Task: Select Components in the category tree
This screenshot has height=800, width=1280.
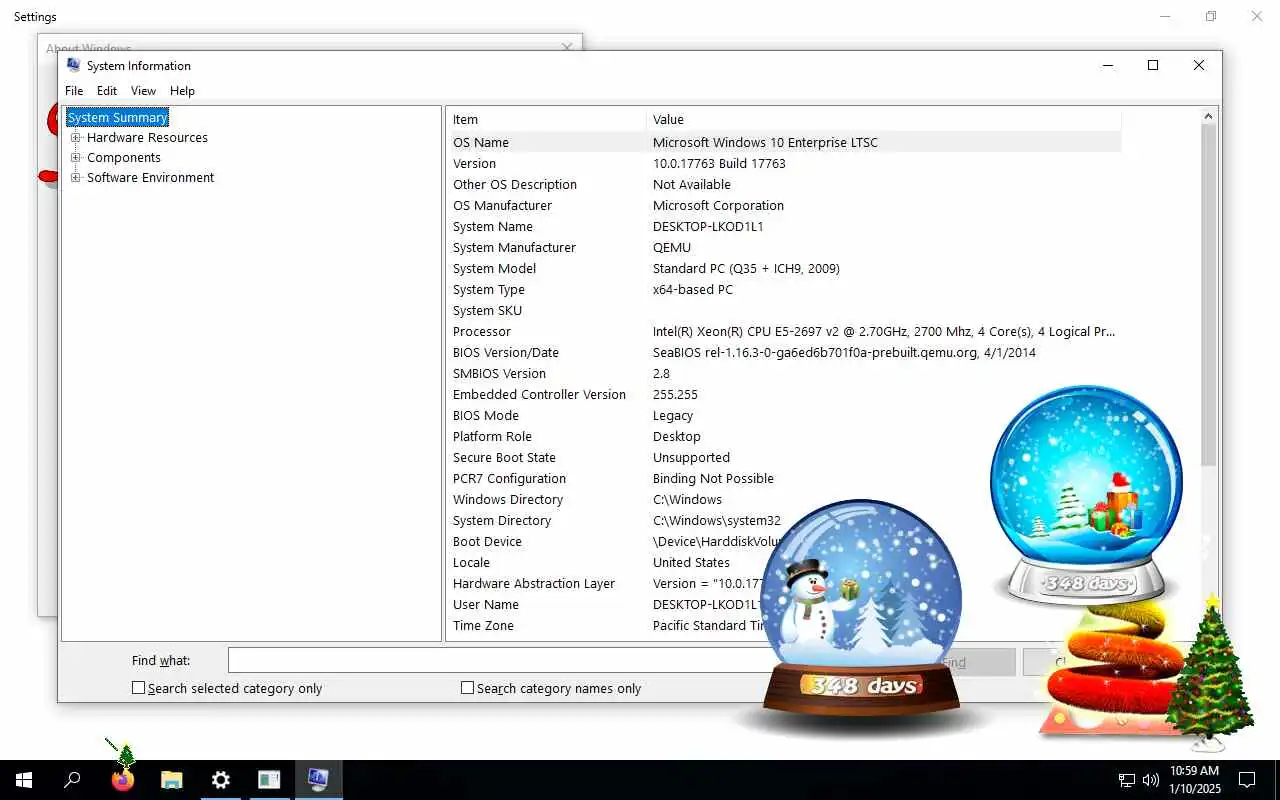Action: [x=123, y=158]
